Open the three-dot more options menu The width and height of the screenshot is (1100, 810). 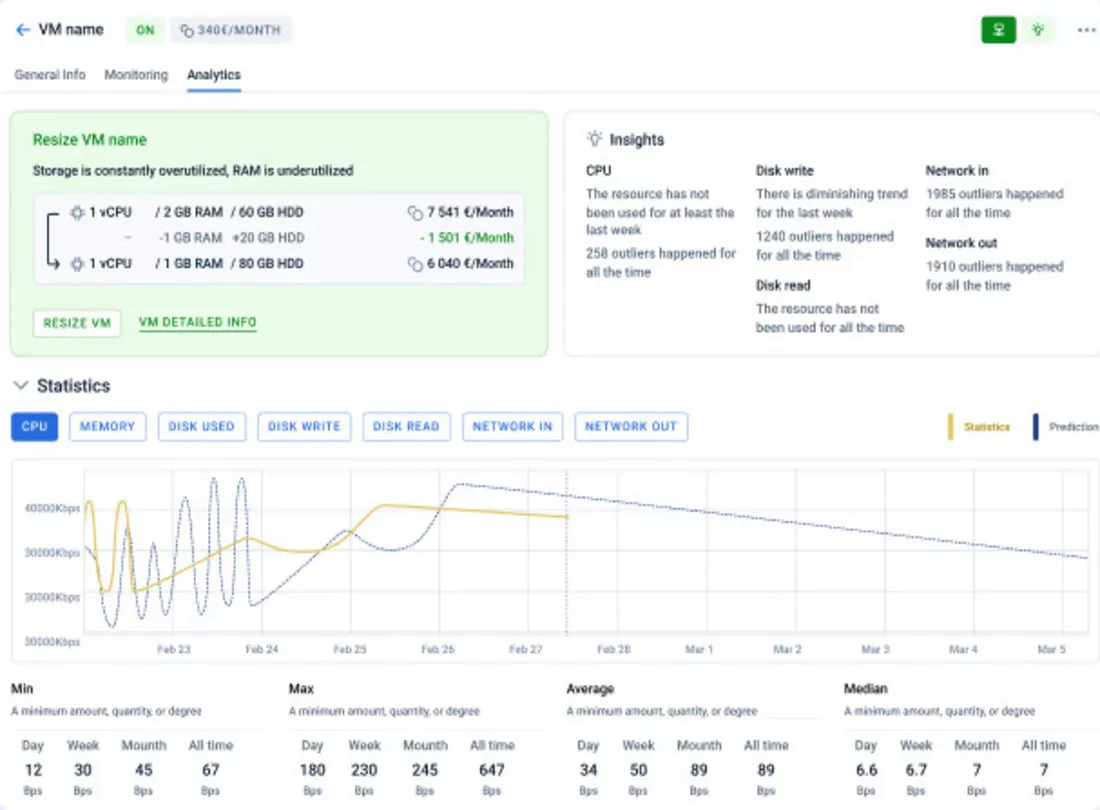click(x=1086, y=30)
